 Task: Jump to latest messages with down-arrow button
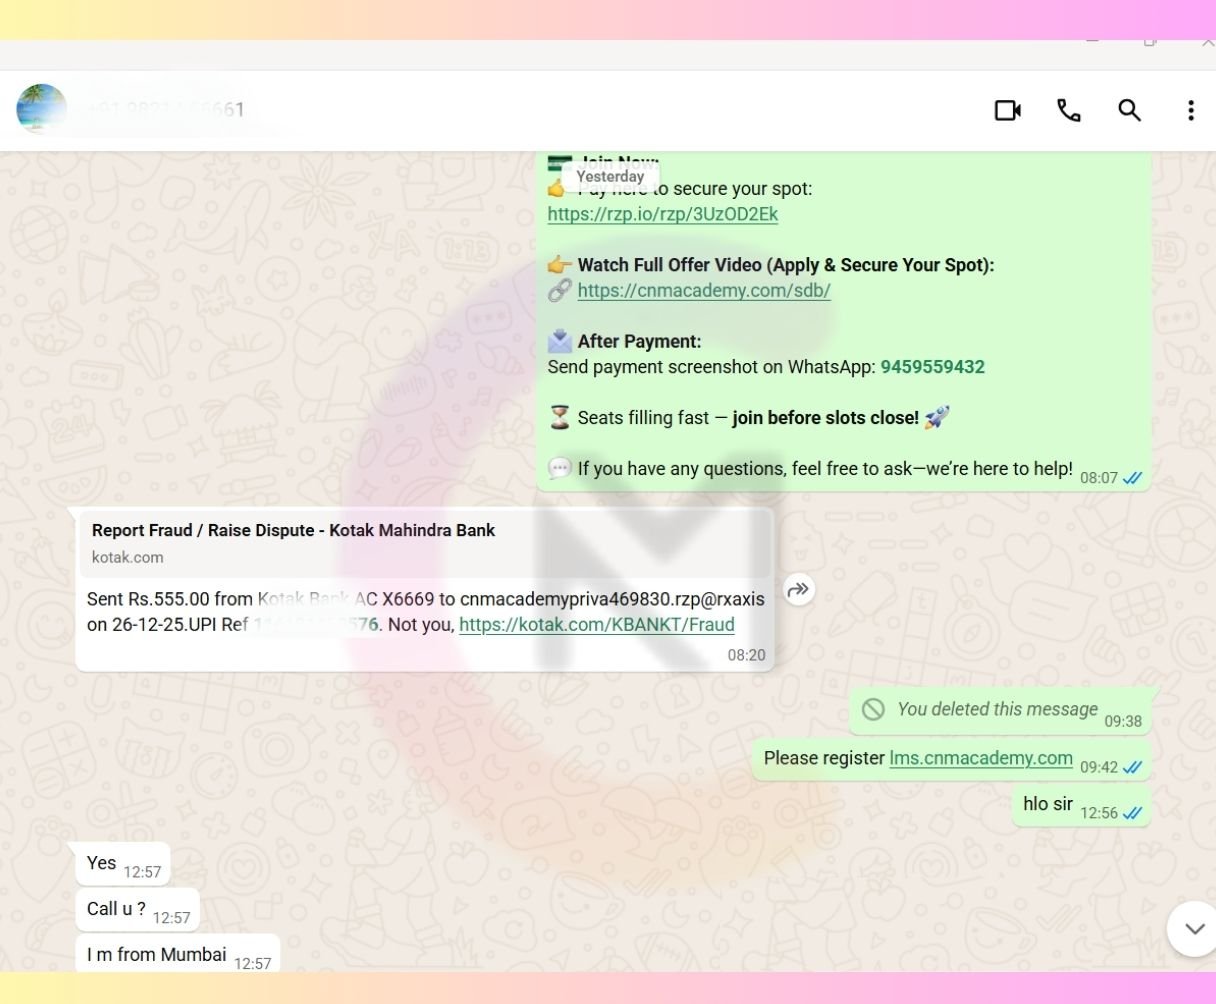pyautogui.click(x=1193, y=928)
